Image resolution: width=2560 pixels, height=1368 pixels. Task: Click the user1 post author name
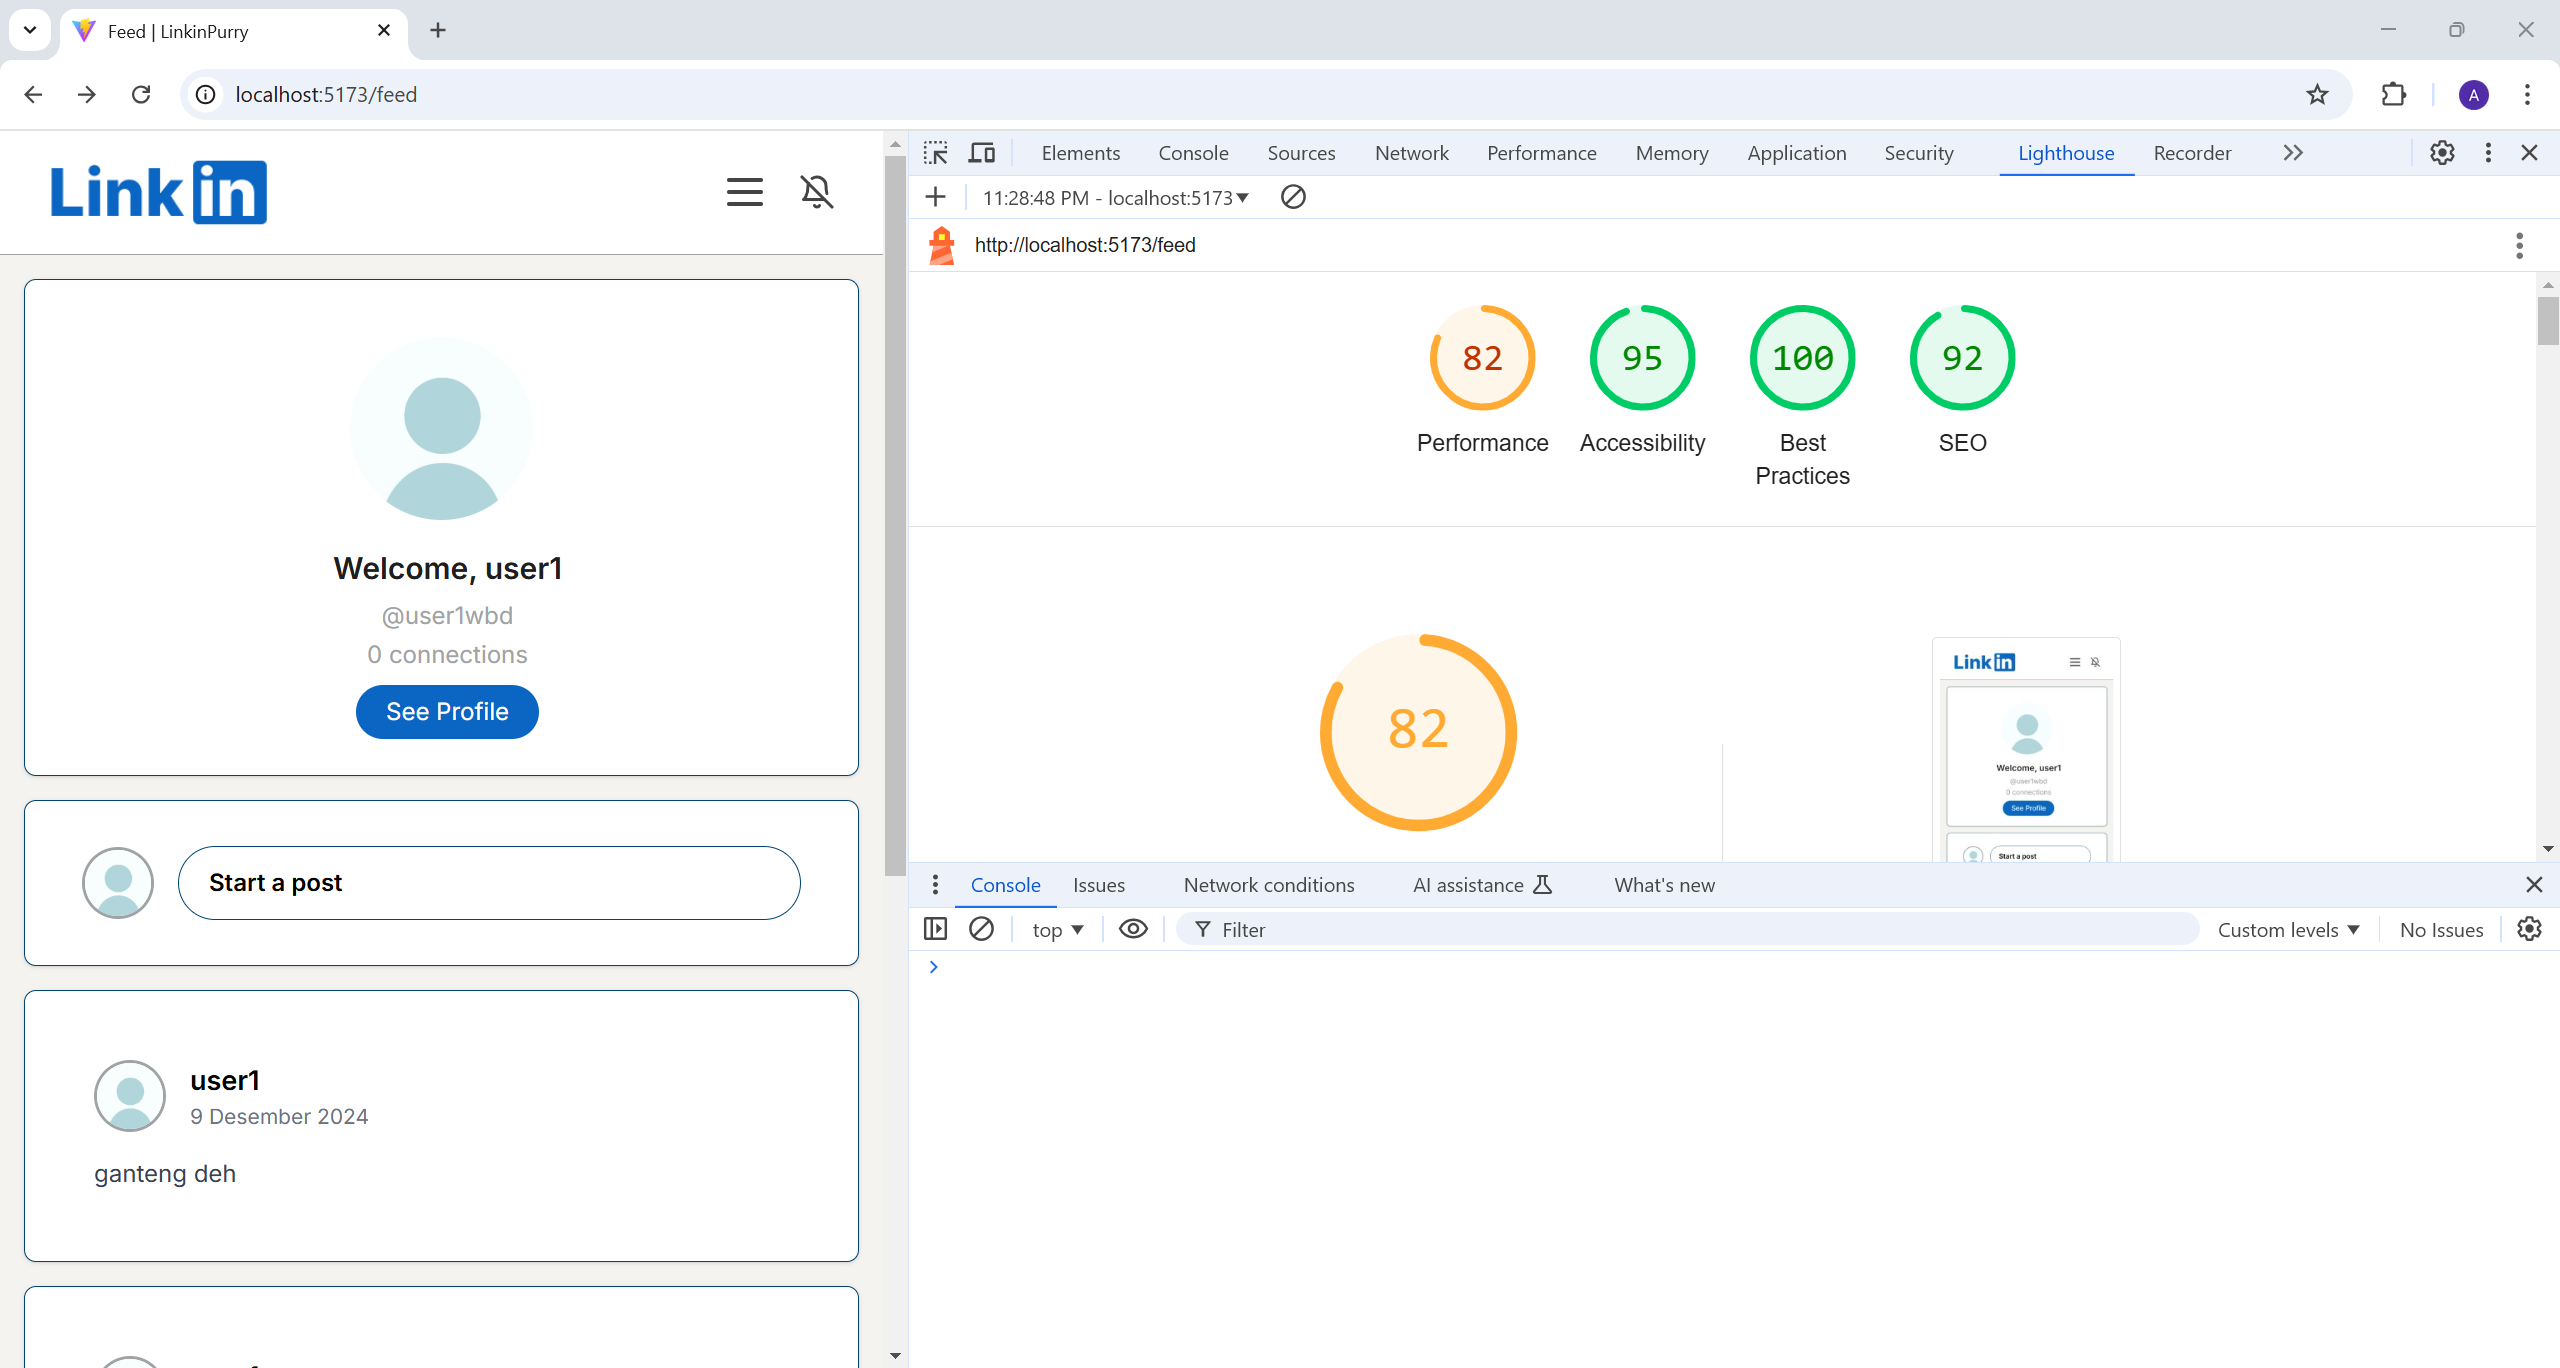225,1081
